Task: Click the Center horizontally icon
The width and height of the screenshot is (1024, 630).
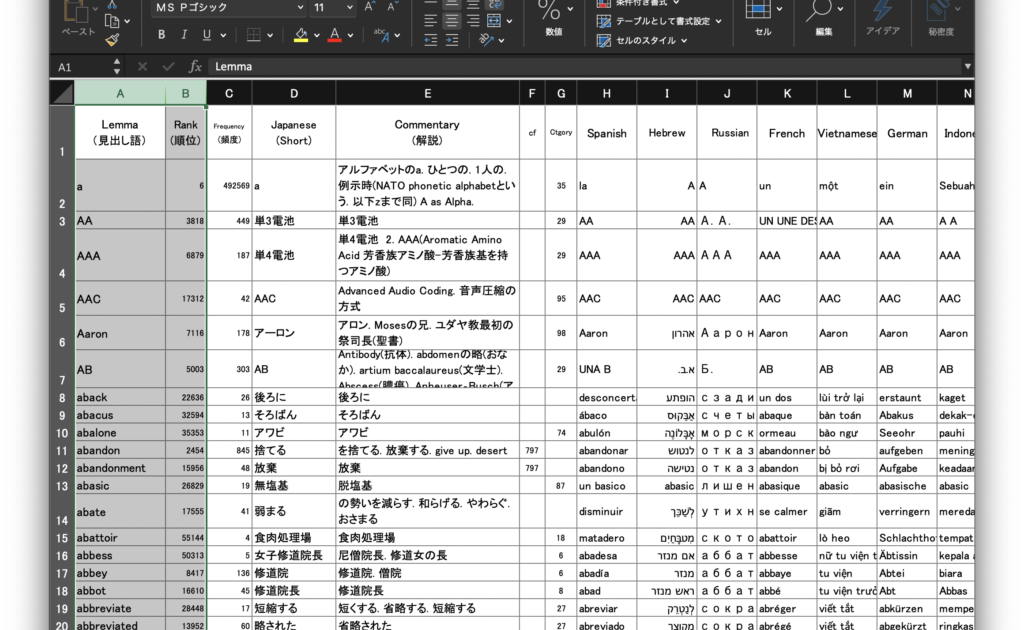Action: pos(451,22)
